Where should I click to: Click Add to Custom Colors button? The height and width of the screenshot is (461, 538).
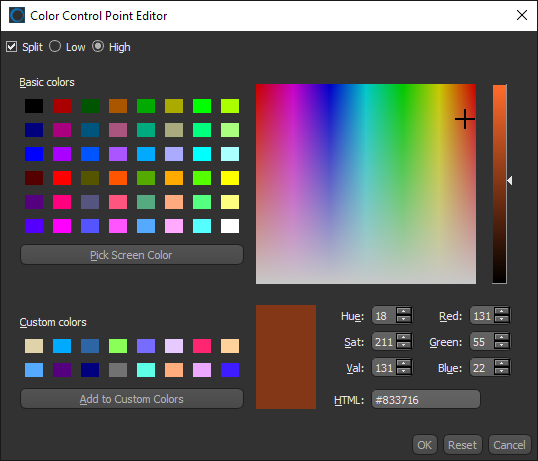(132, 399)
